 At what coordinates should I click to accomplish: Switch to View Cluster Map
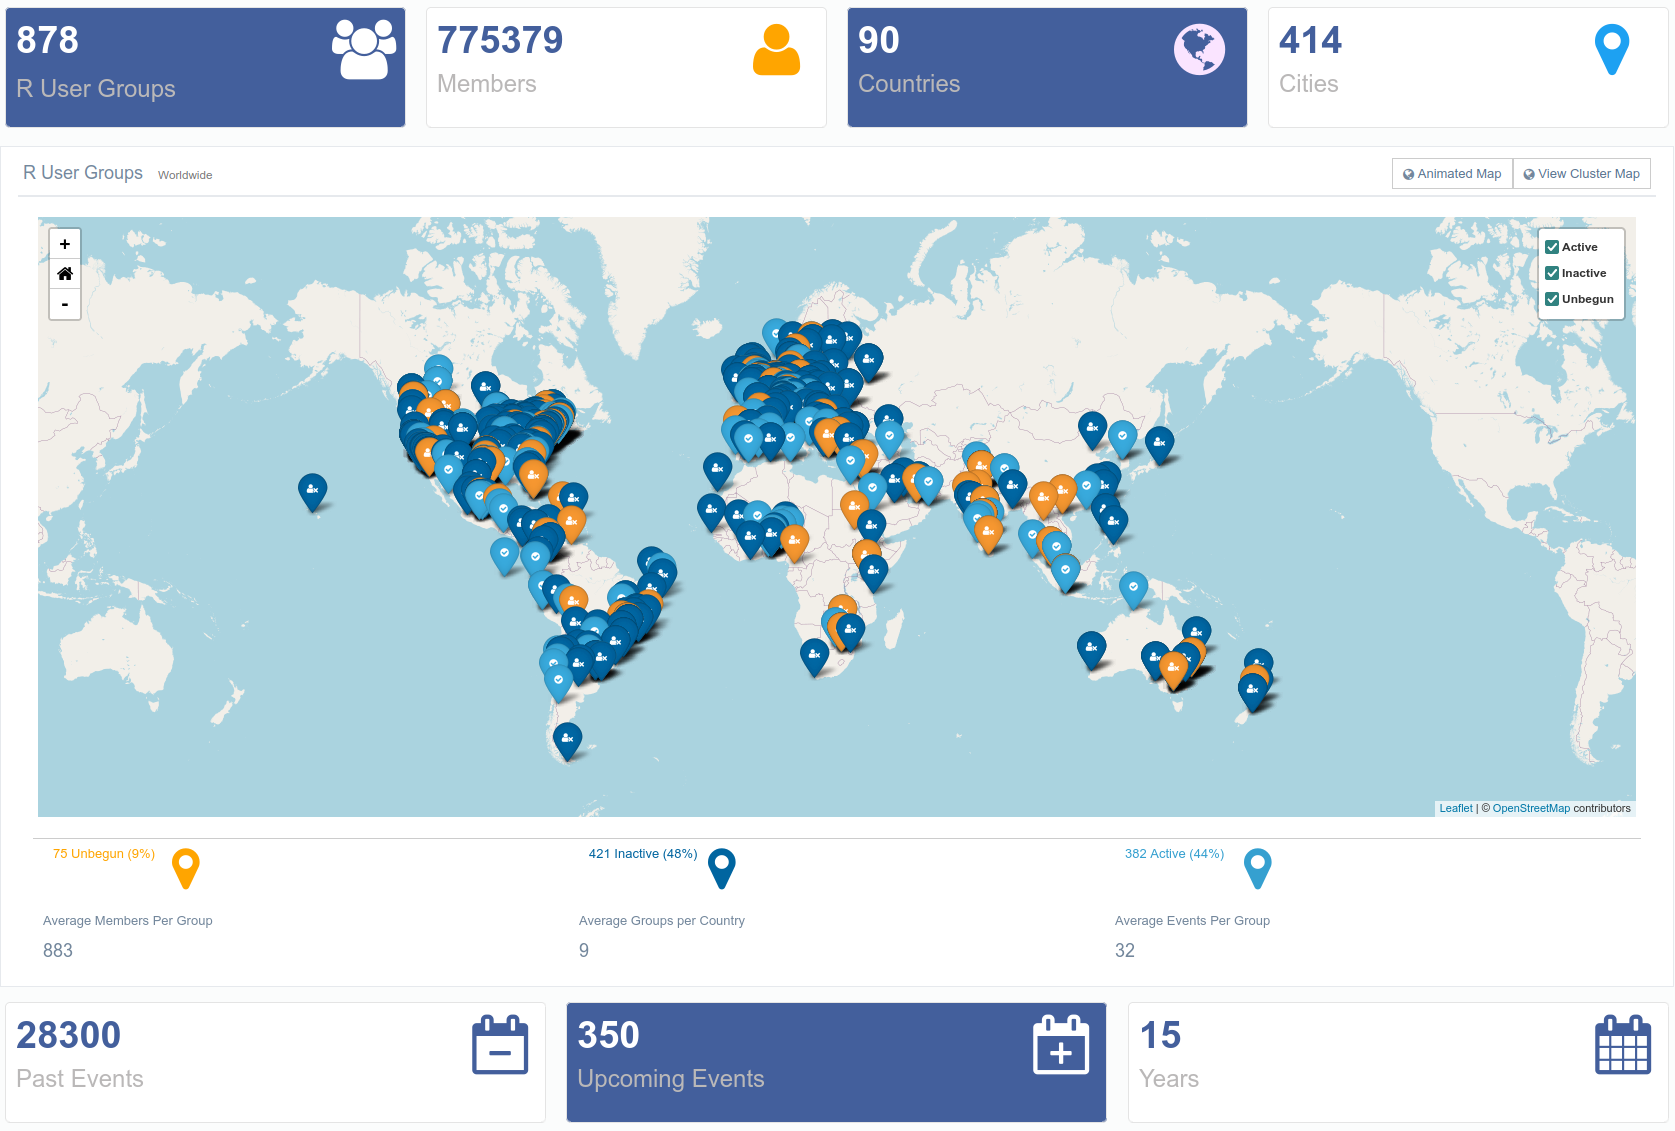pos(1582,174)
